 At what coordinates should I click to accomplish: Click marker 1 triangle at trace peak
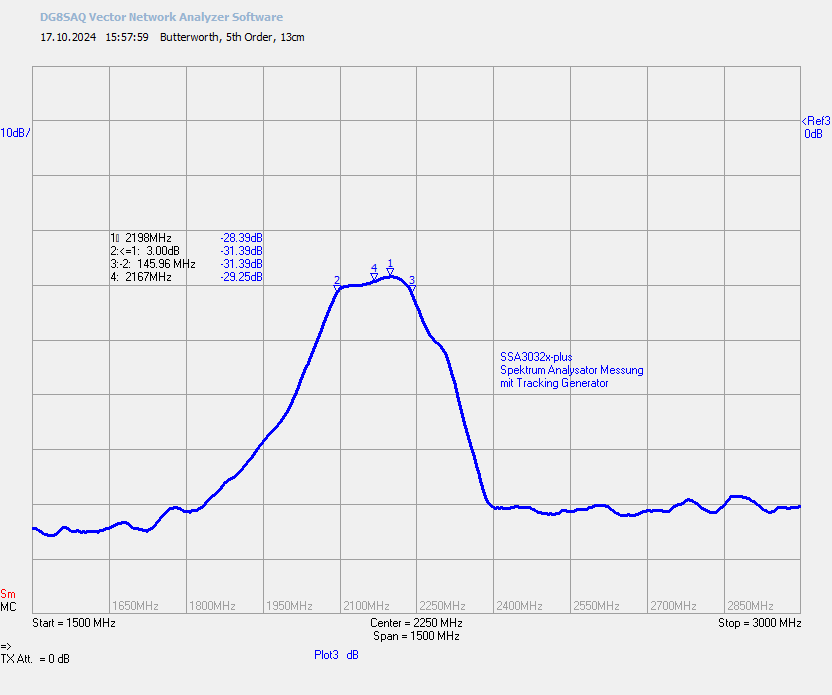[390, 272]
